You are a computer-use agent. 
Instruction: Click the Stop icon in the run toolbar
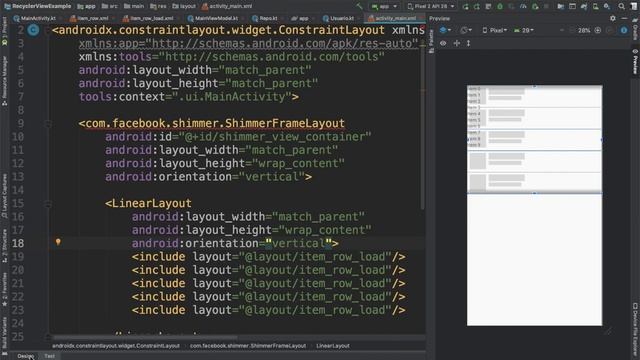pyautogui.click(x=547, y=6)
